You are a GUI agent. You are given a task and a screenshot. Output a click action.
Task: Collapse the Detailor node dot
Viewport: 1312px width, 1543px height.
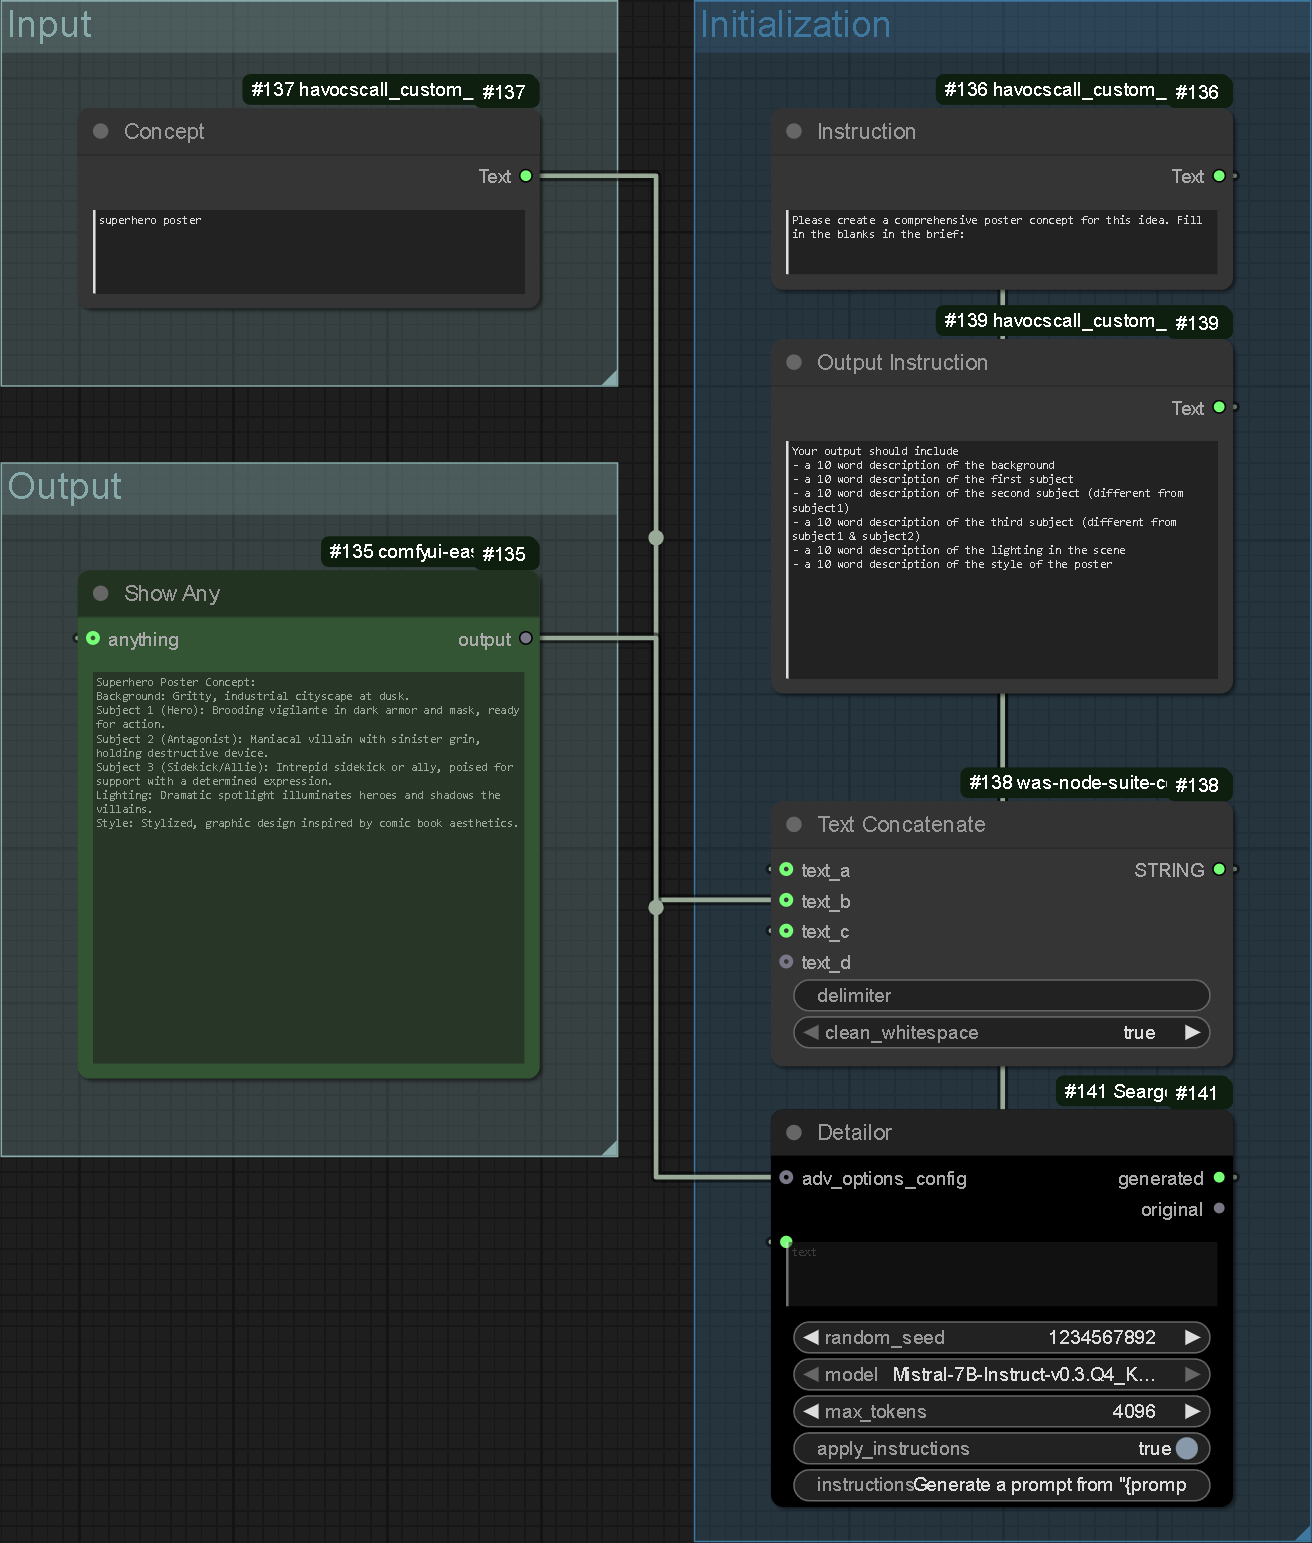794,1132
